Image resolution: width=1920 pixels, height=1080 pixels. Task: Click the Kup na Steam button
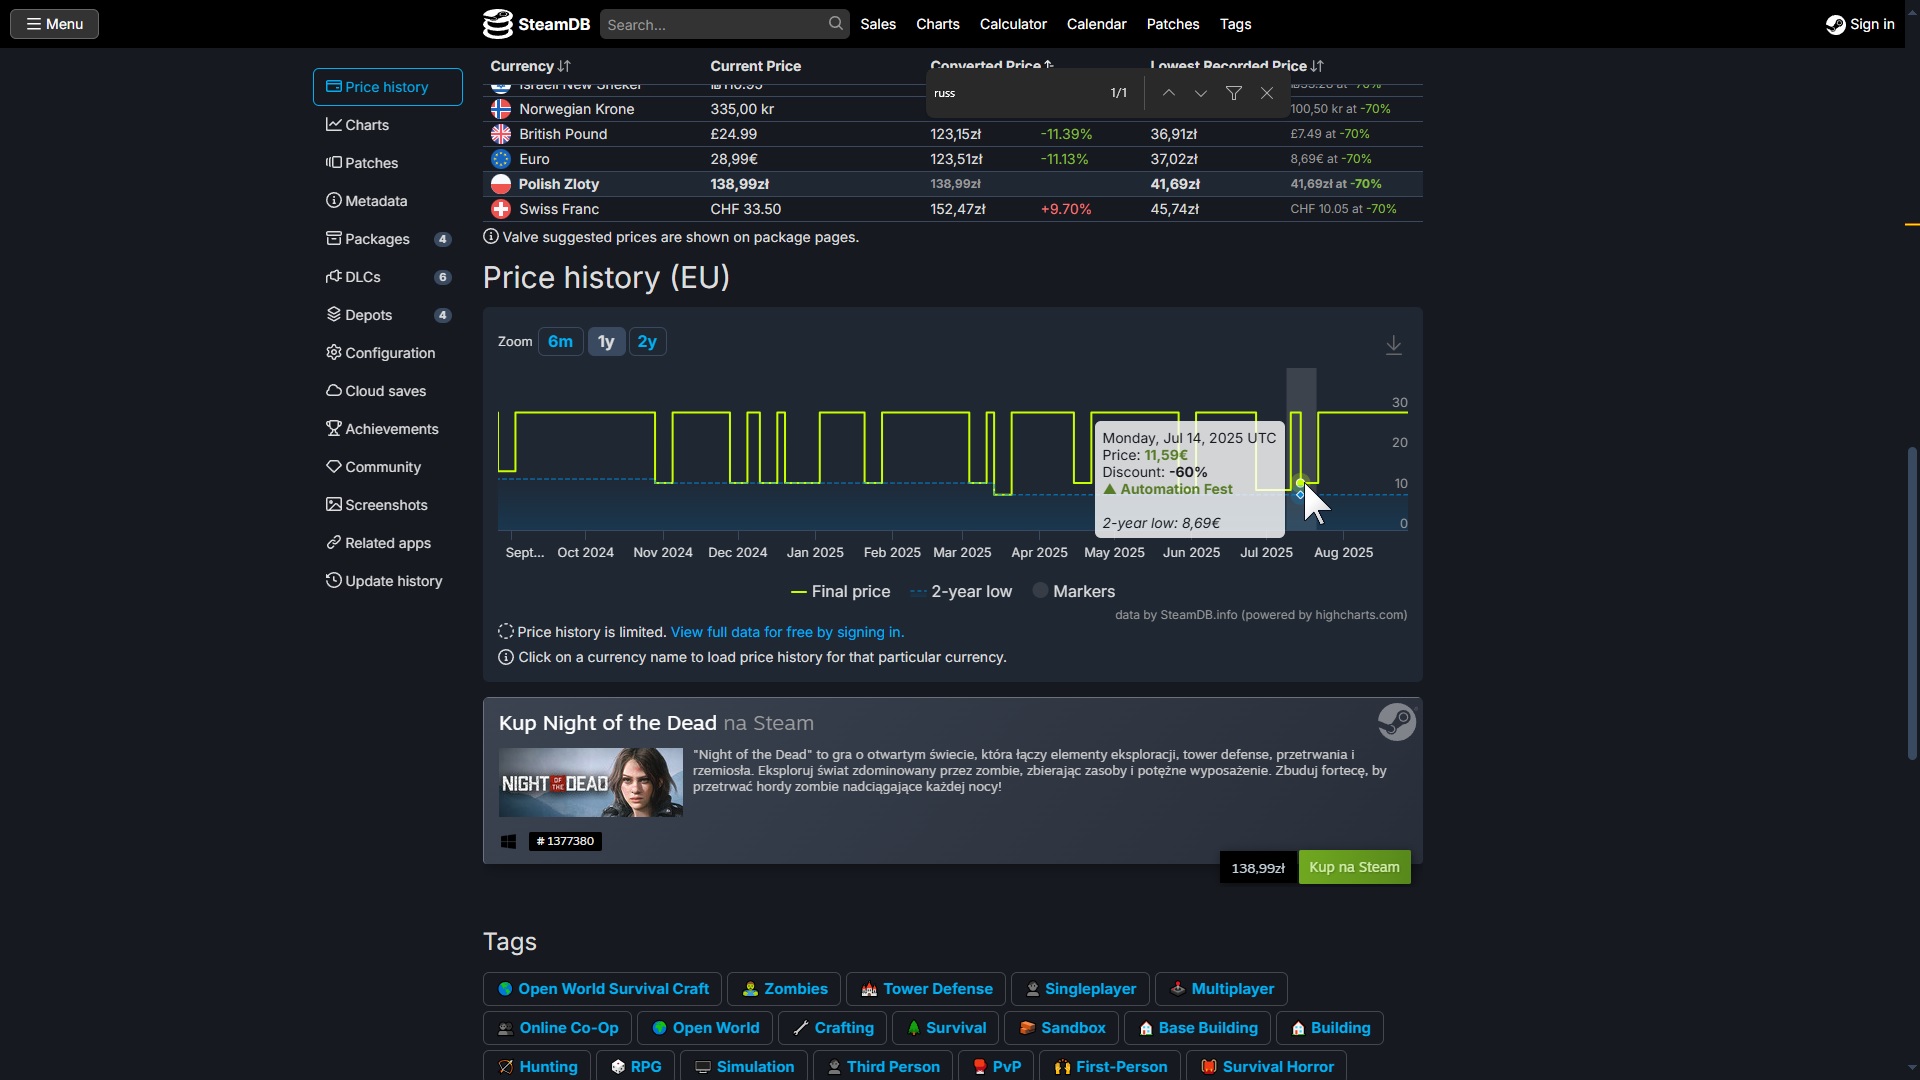click(1354, 867)
